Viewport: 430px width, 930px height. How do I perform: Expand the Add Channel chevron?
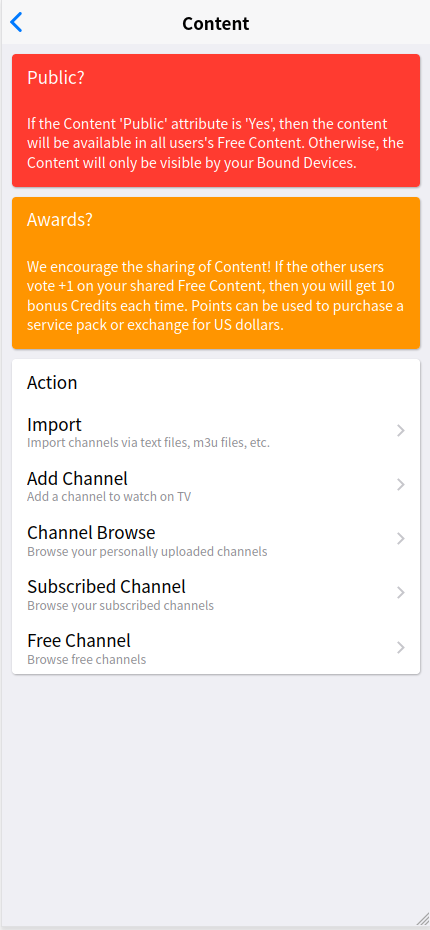click(x=401, y=485)
